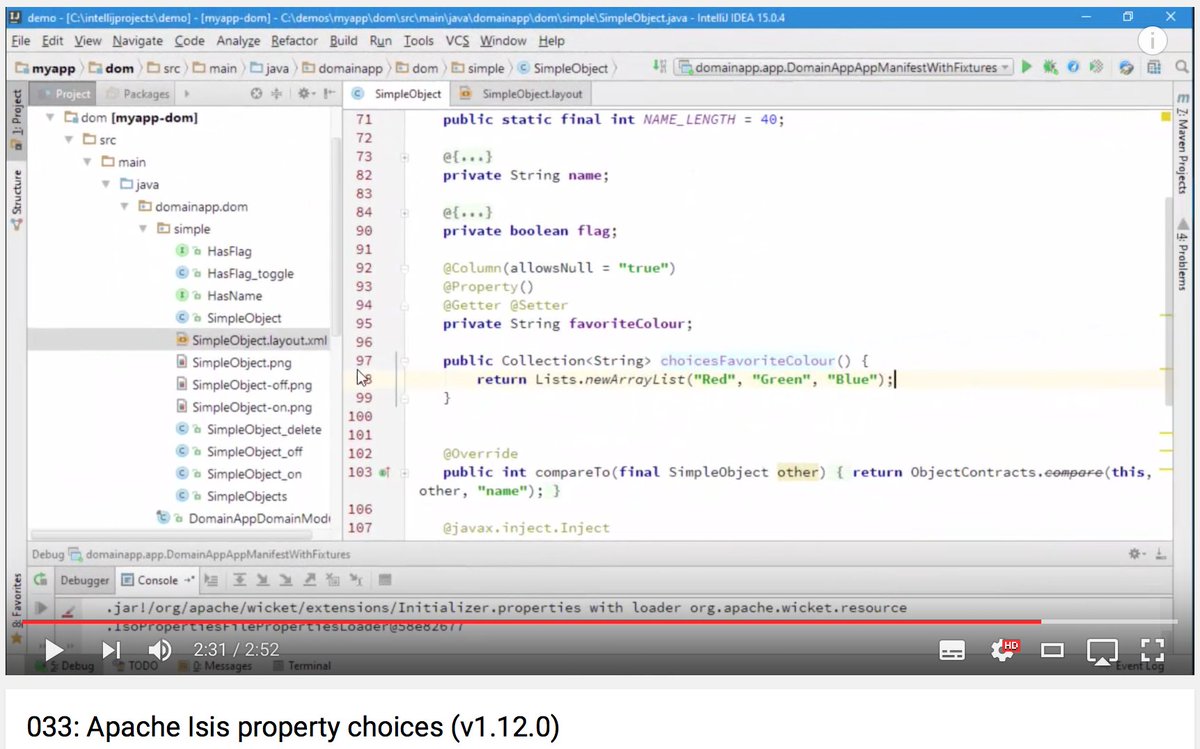Evaluate expression icon in debugger toolbar
This screenshot has height=749, width=1200.
tap(385, 580)
